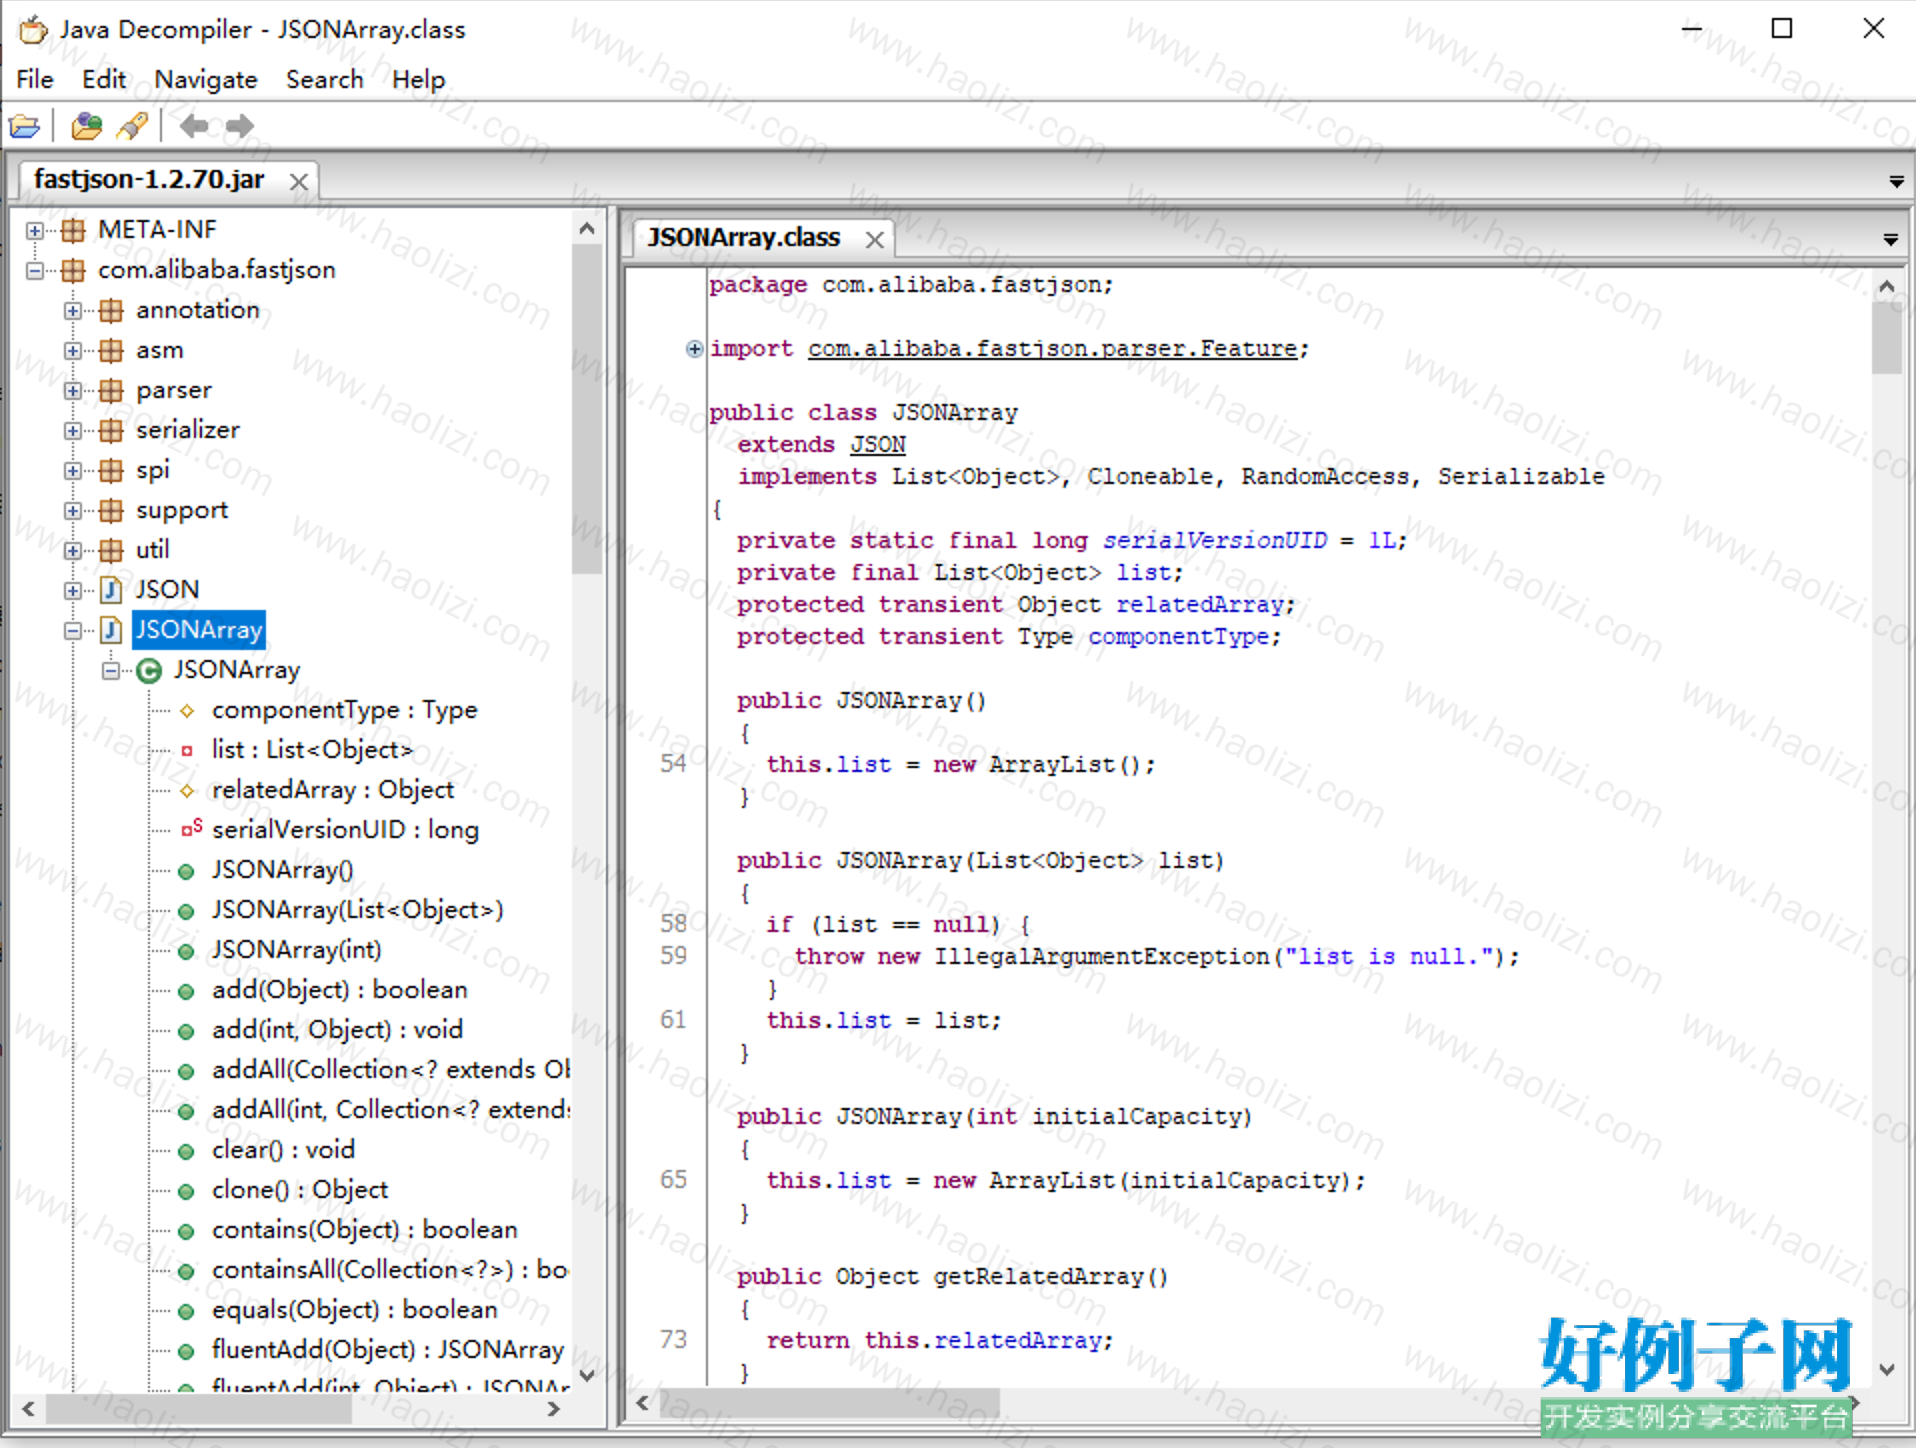Open the jar tab list dropdown
Viewport: 1916px width, 1448px height.
(x=1896, y=181)
